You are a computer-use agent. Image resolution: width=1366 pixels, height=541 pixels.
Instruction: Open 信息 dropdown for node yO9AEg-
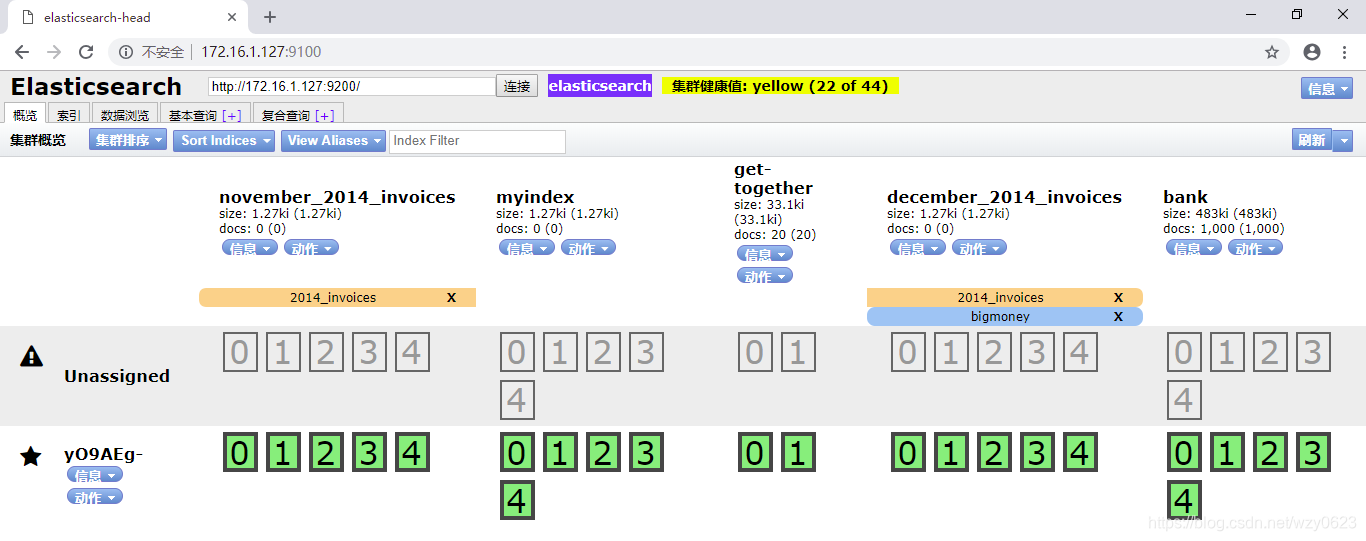pos(95,475)
